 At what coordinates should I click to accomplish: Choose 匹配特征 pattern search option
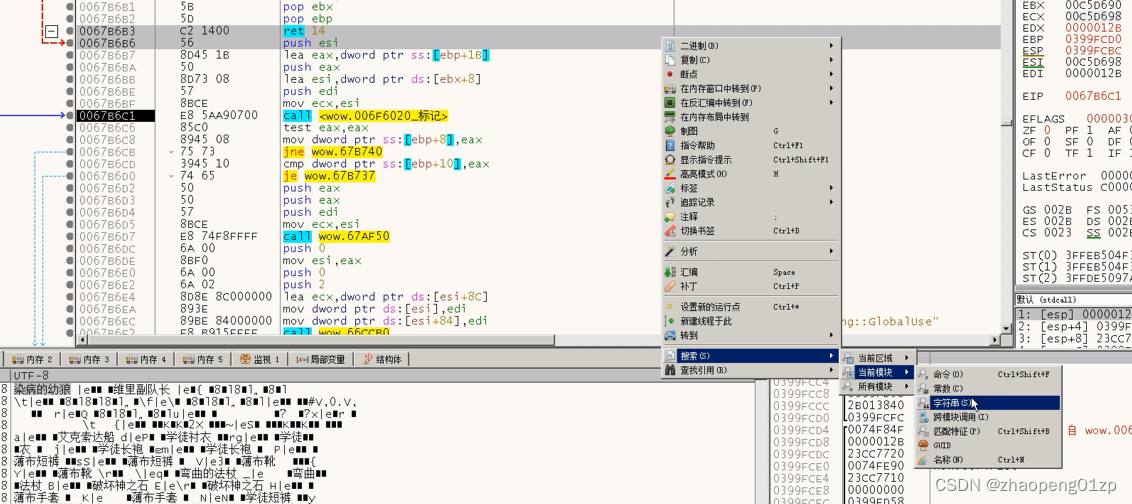pyautogui.click(x=988, y=431)
